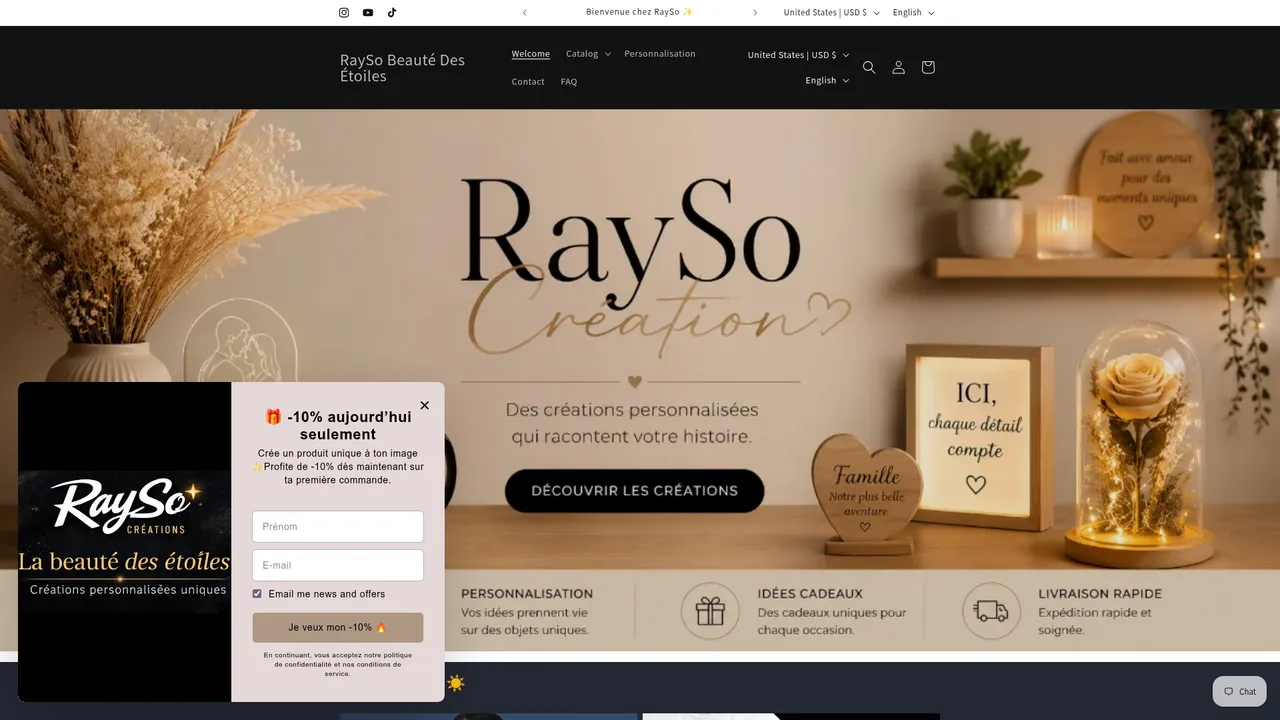Show previous announcement with left arrow
Screen dimensions: 1280x720
coord(525,13)
